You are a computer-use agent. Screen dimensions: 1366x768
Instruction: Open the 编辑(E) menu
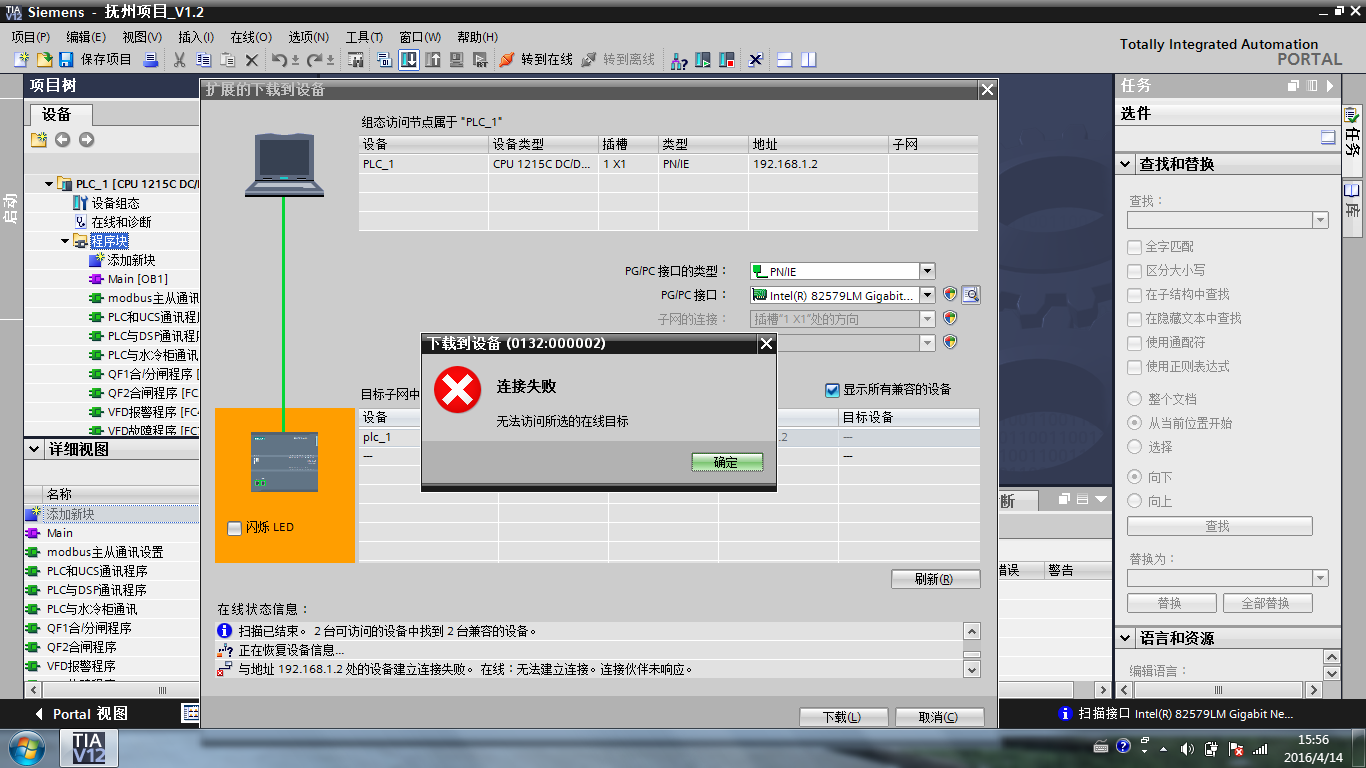click(x=86, y=37)
